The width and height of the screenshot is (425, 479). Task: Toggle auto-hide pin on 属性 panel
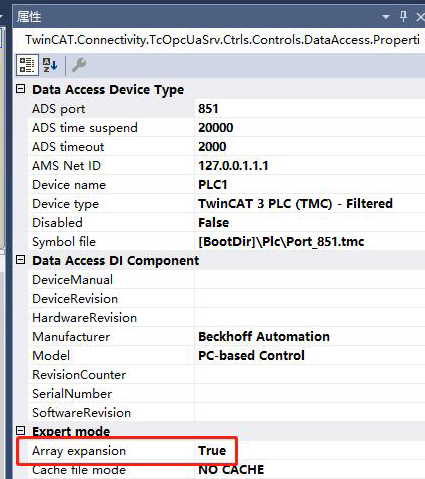point(403,16)
